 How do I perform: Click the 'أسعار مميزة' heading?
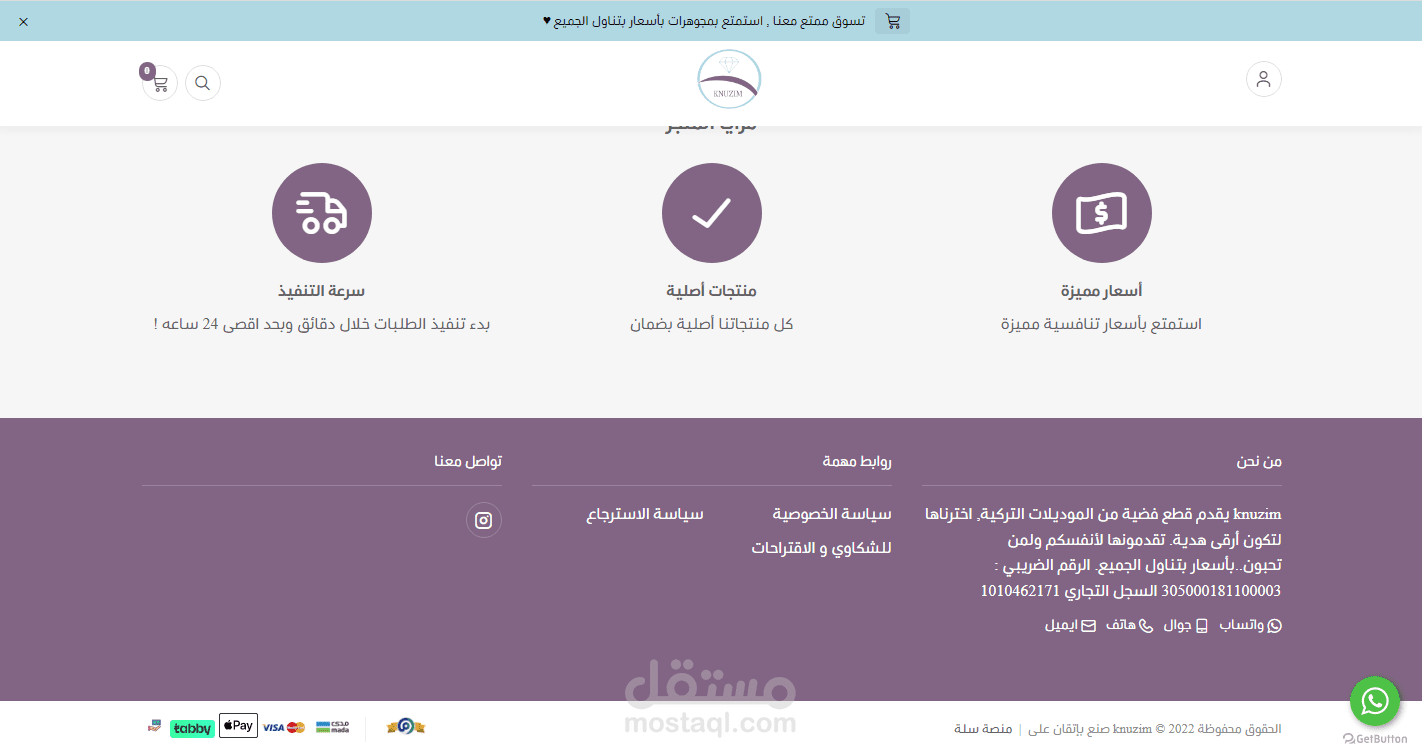coord(1101,291)
